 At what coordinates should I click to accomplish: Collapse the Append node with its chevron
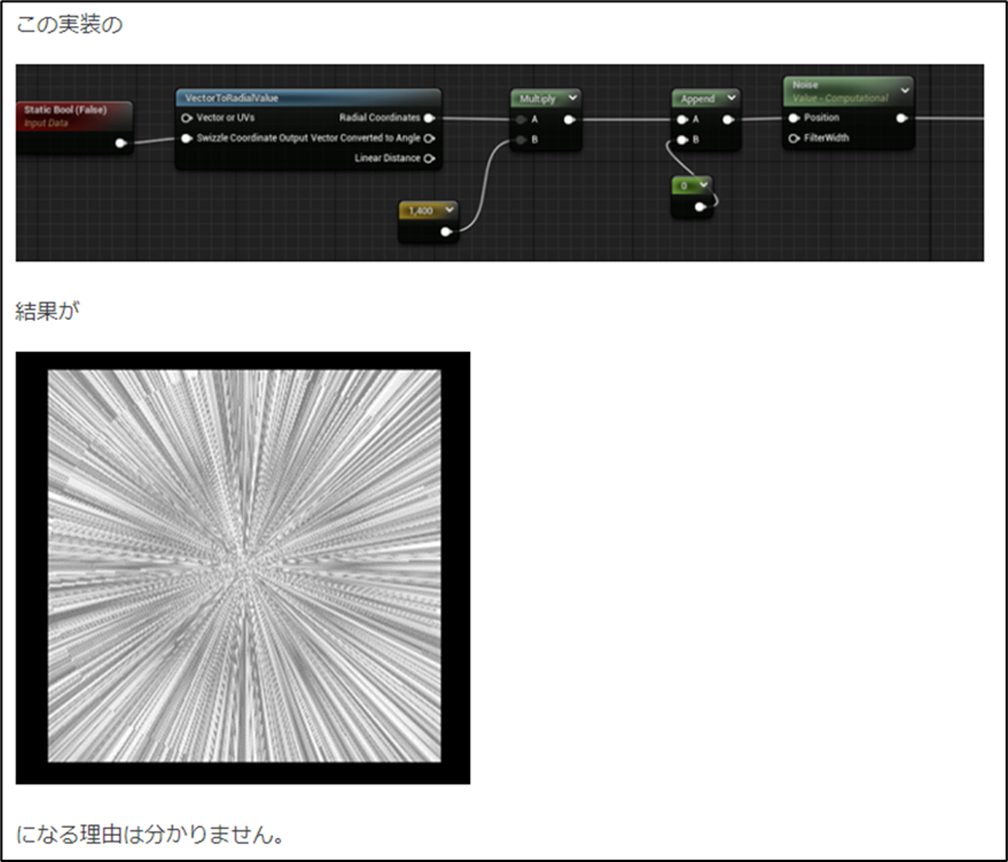click(x=732, y=98)
